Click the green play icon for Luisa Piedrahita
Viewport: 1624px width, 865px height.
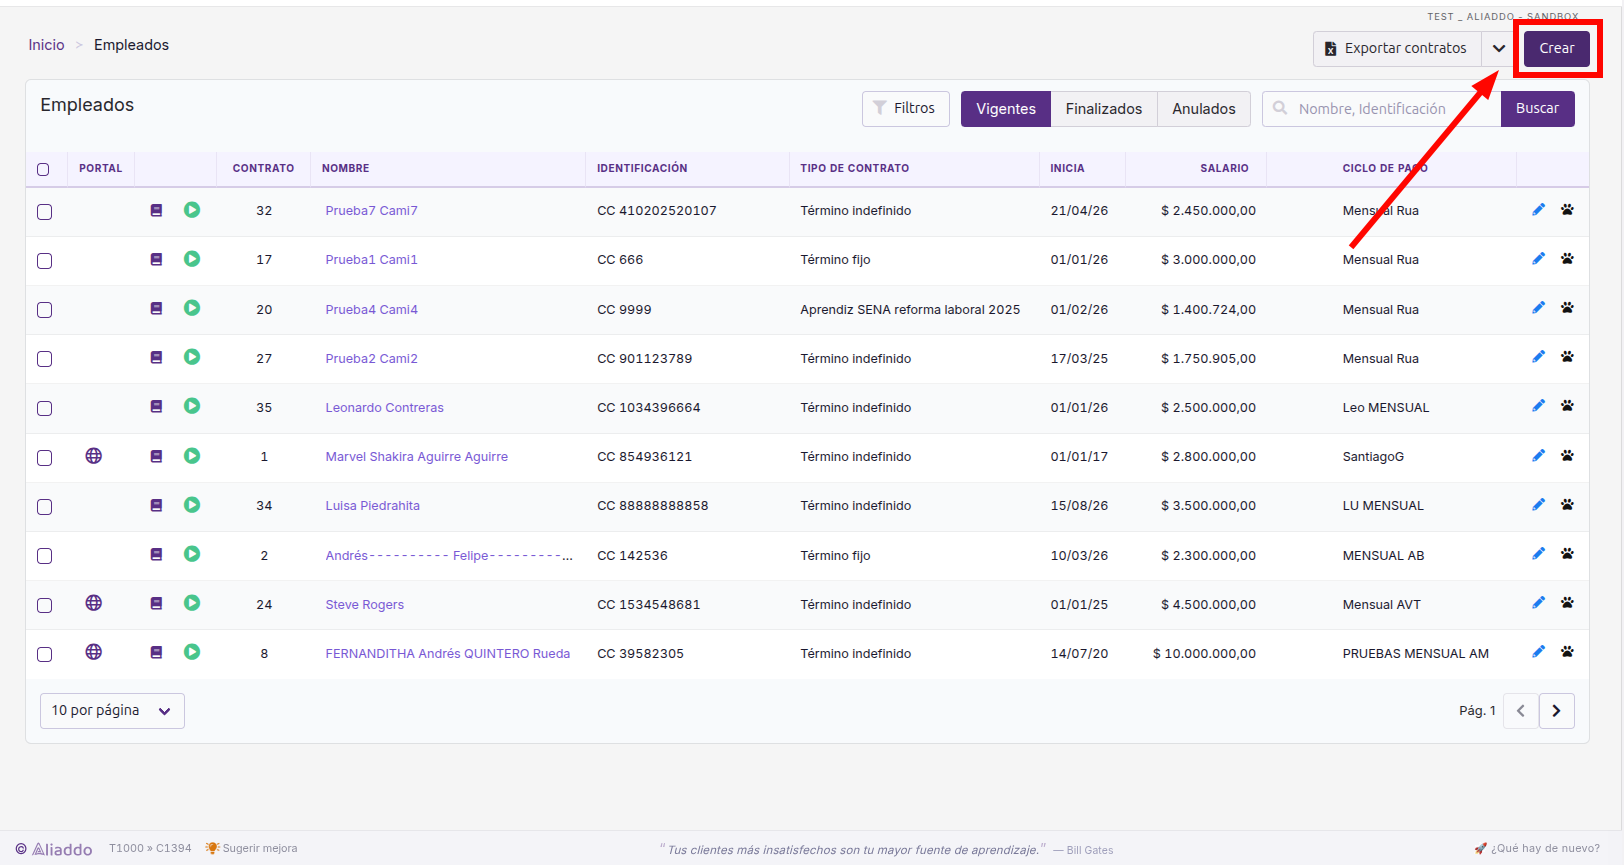pos(192,505)
